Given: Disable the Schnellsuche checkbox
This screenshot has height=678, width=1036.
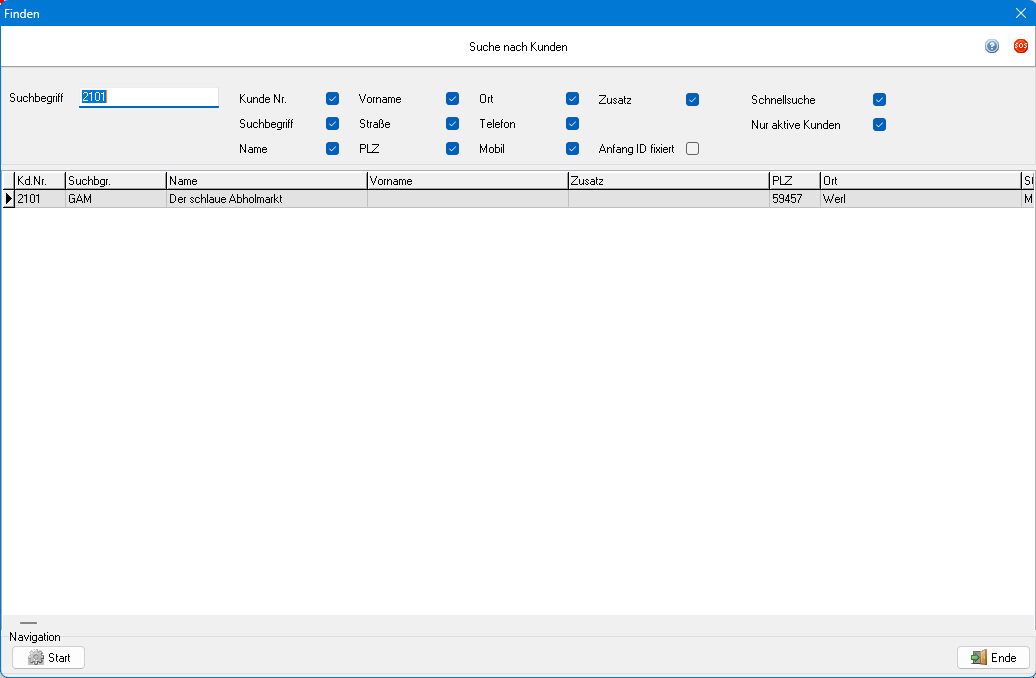Looking at the screenshot, I should click(879, 99).
